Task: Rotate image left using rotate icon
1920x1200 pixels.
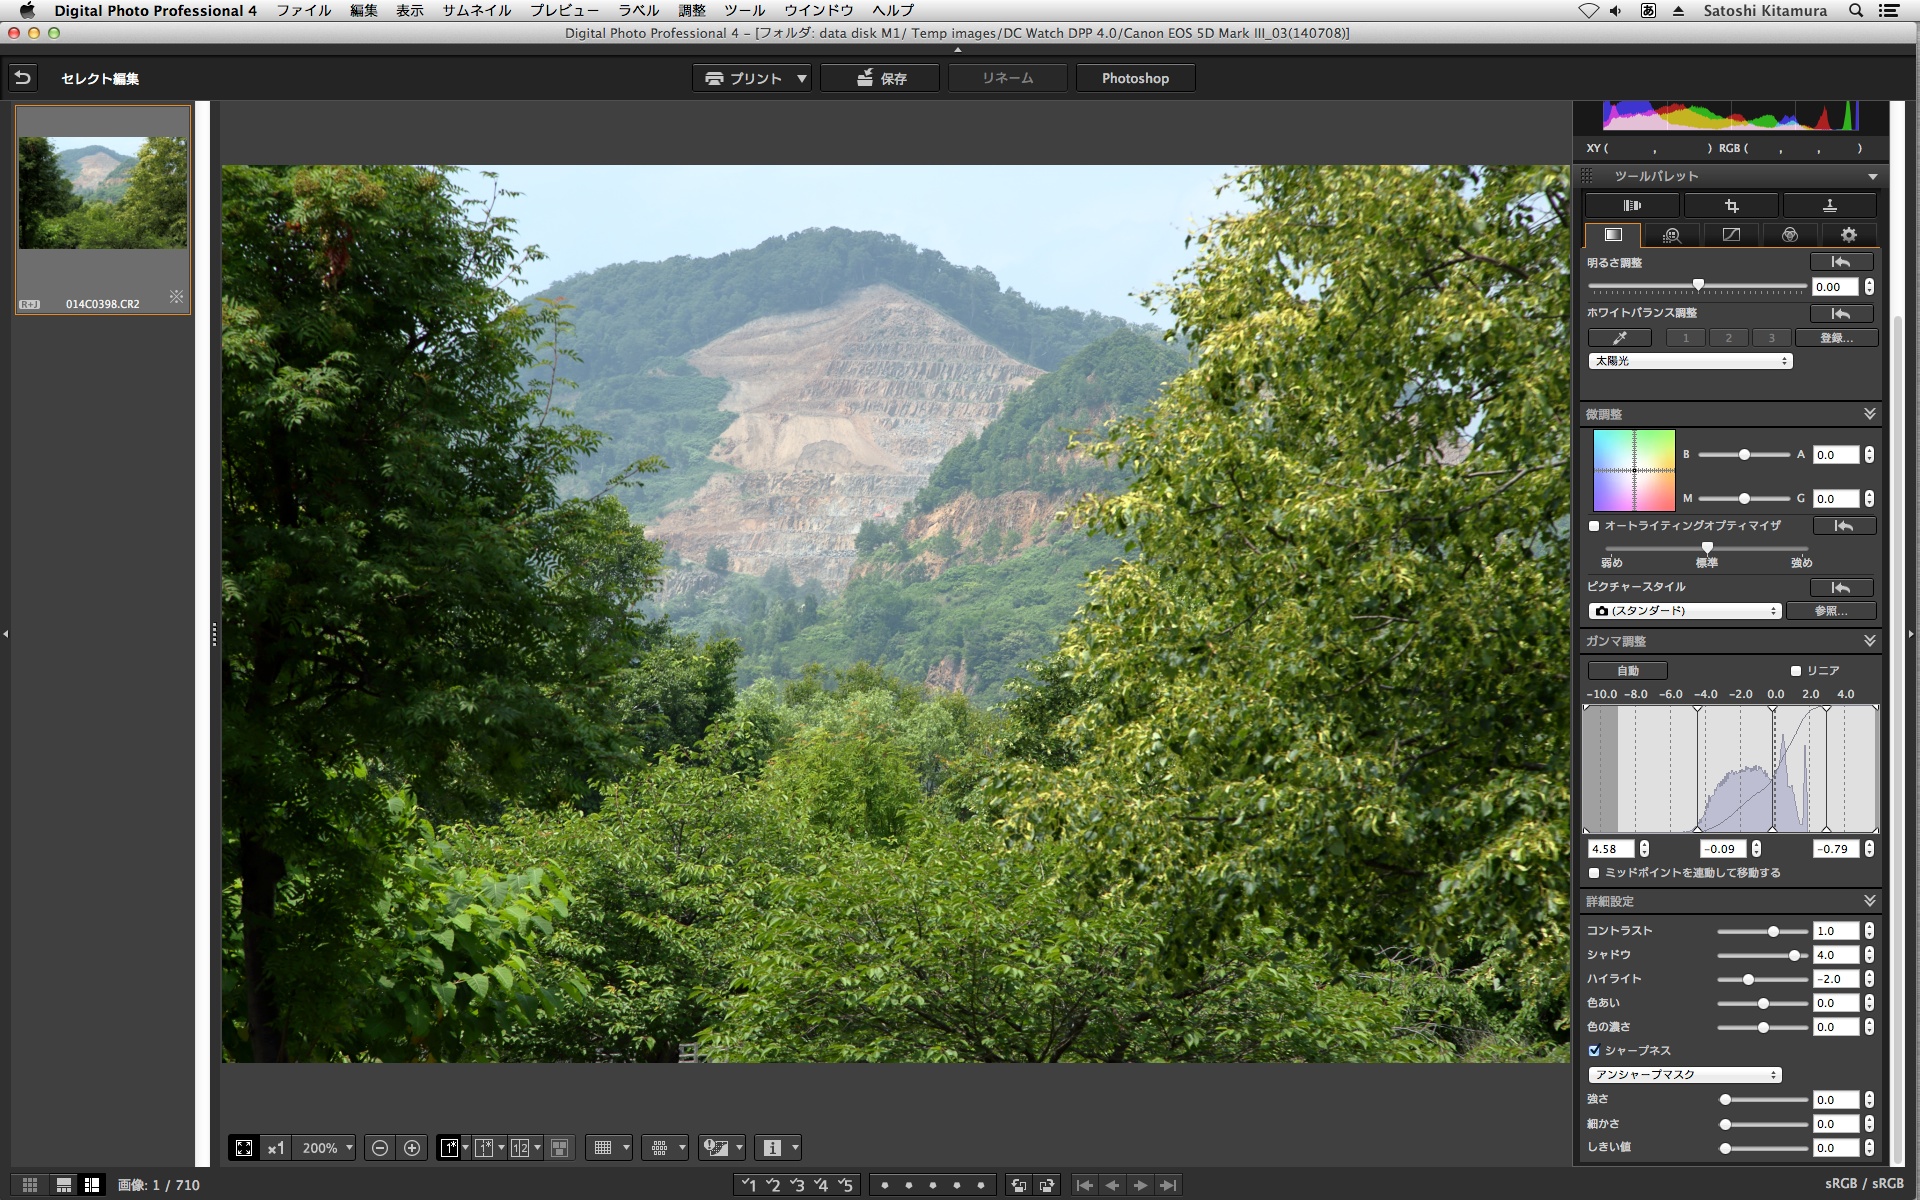Action: (1018, 1185)
